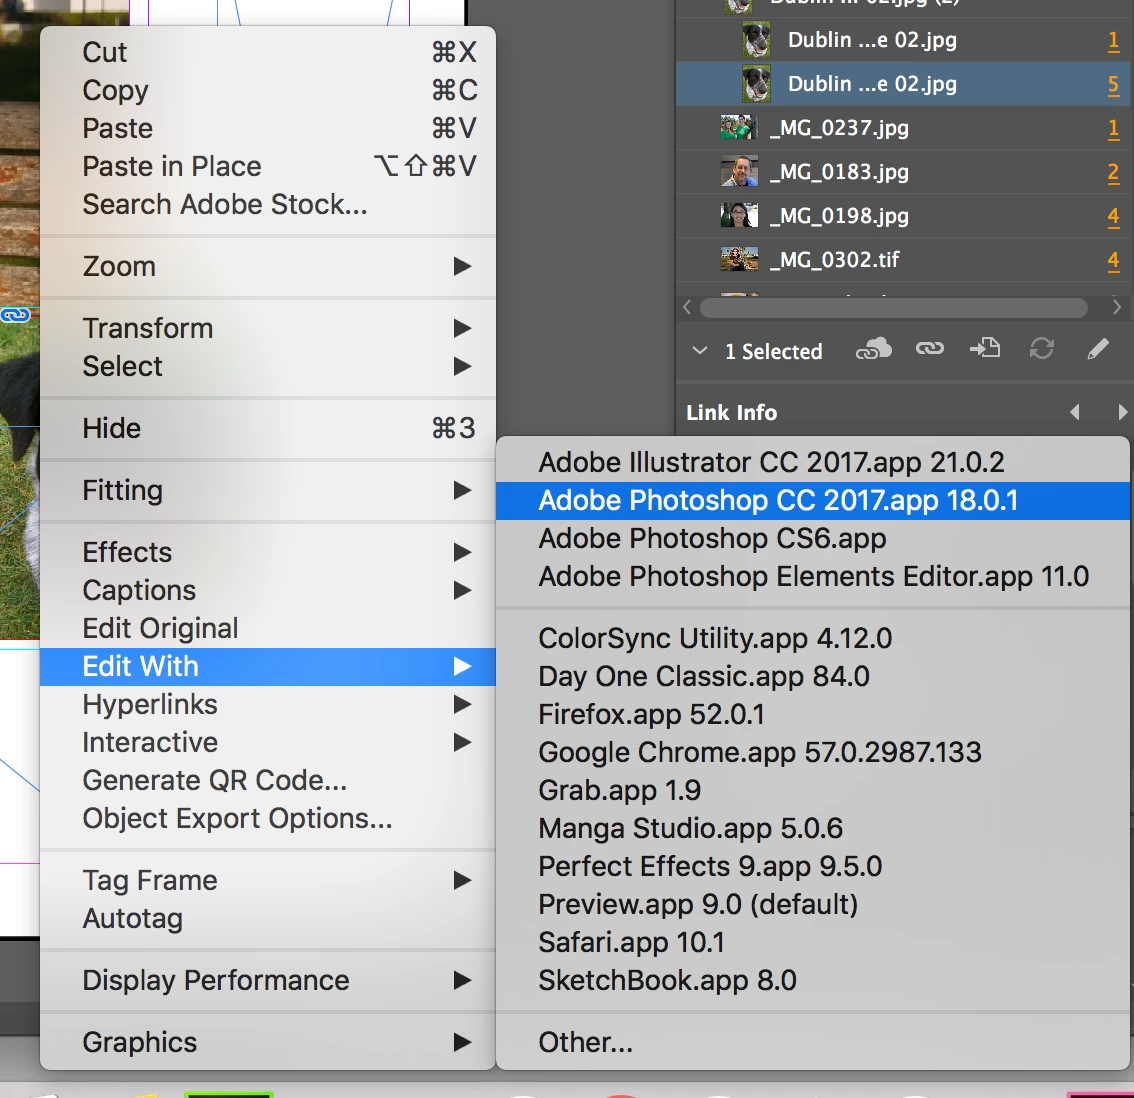Select Edit Original menu item
The width and height of the screenshot is (1134, 1098).
[x=268, y=629]
